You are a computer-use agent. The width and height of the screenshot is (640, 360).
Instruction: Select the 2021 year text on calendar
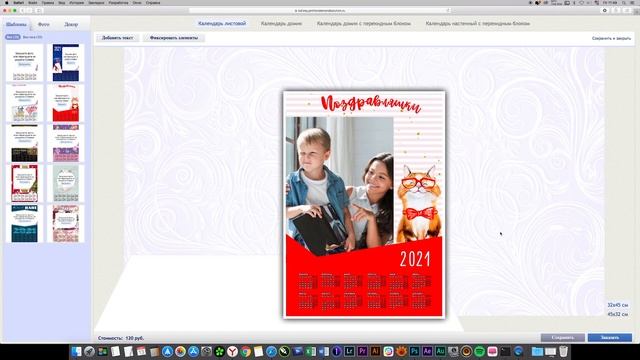[415, 259]
